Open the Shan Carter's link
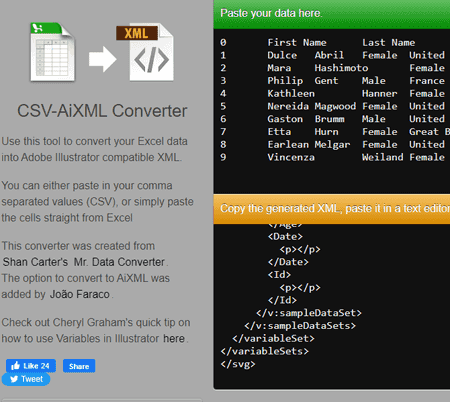450x402 pixels. coord(35,262)
